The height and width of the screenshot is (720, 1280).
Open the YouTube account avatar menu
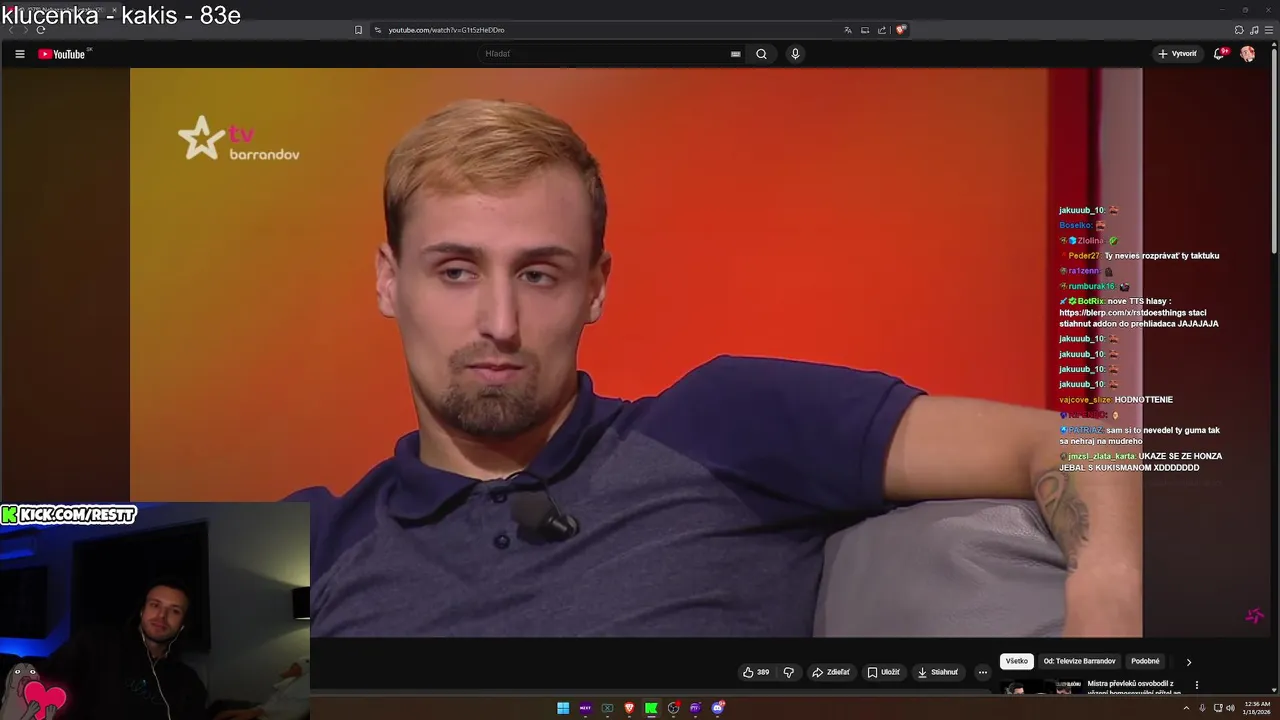pos(1248,54)
